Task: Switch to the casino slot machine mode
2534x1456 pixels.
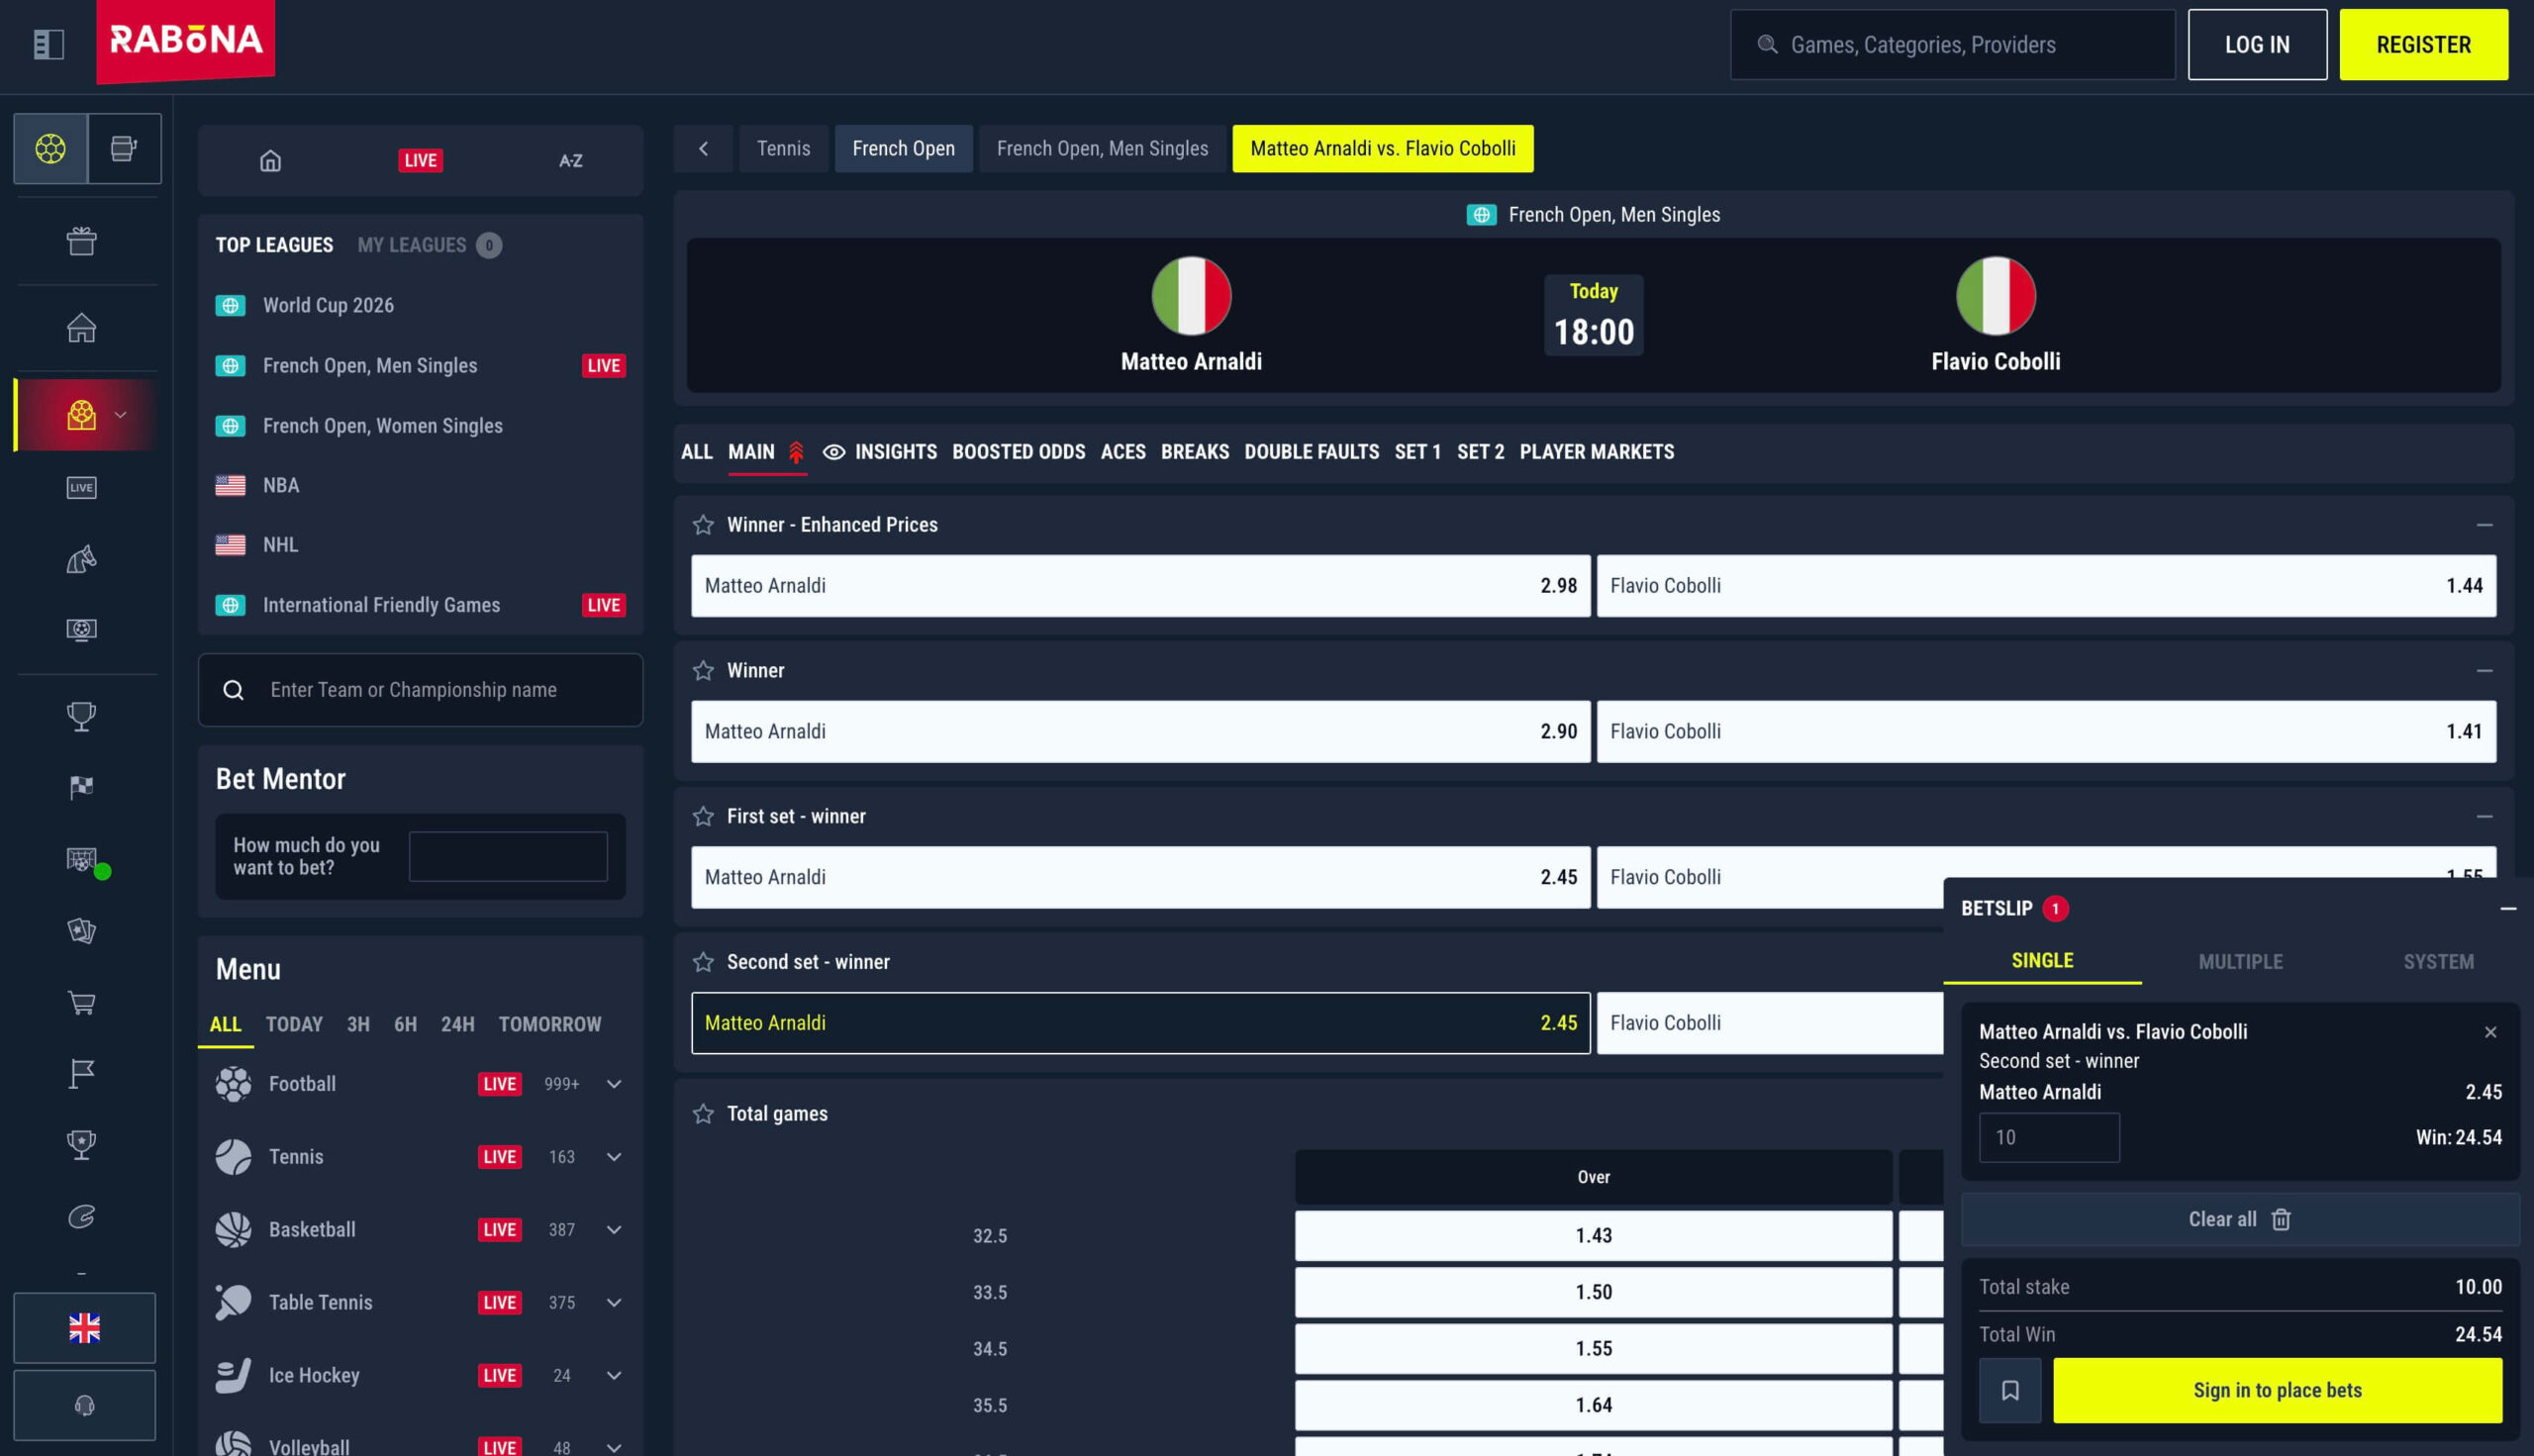Action: [x=124, y=149]
